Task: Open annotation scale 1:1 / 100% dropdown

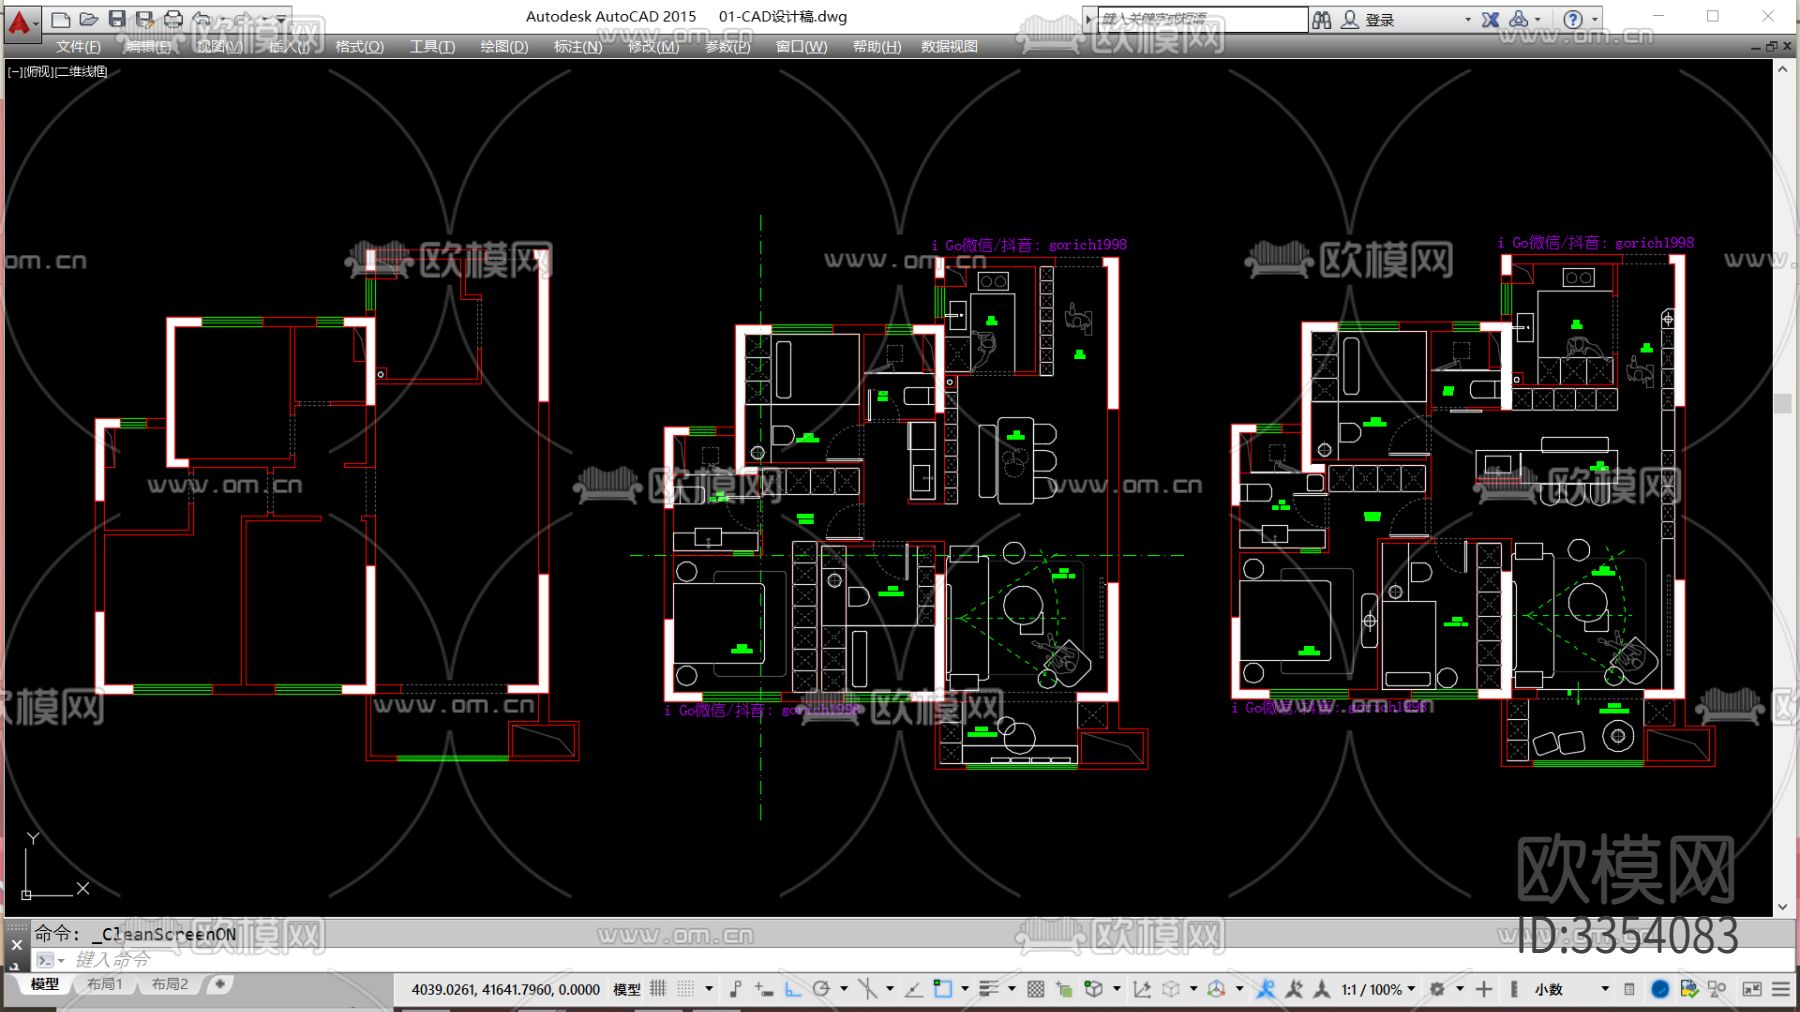Action: (1379, 989)
